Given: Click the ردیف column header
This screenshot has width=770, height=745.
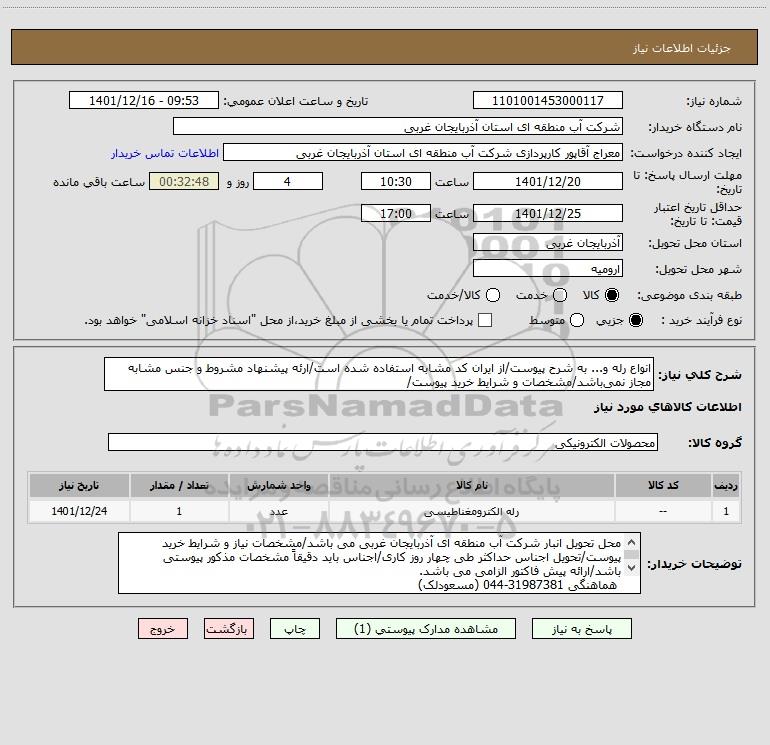Looking at the screenshot, I should [x=726, y=485].
